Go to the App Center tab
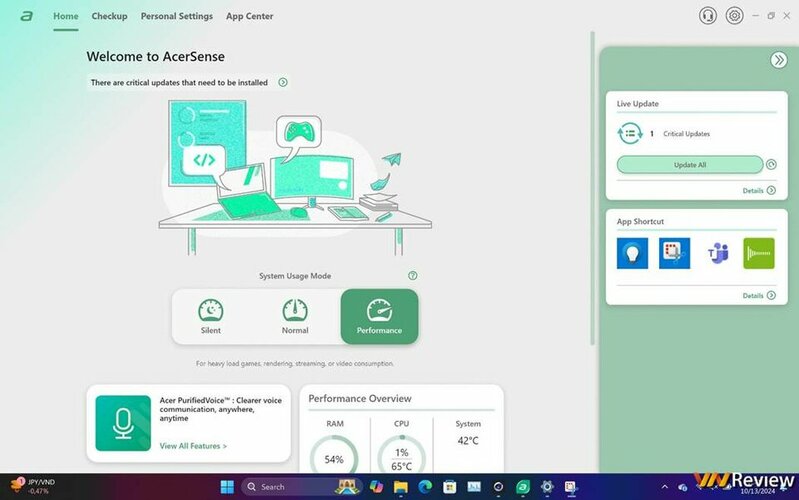The image size is (799, 500). [250, 16]
